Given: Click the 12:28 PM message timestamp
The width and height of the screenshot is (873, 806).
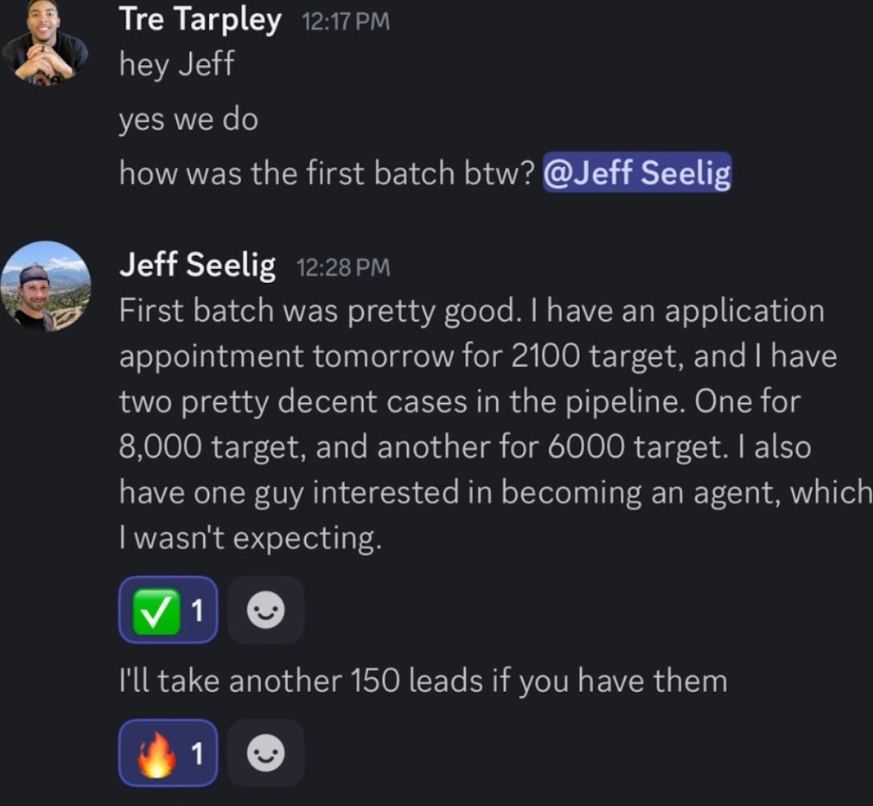Looking at the screenshot, I should (343, 267).
